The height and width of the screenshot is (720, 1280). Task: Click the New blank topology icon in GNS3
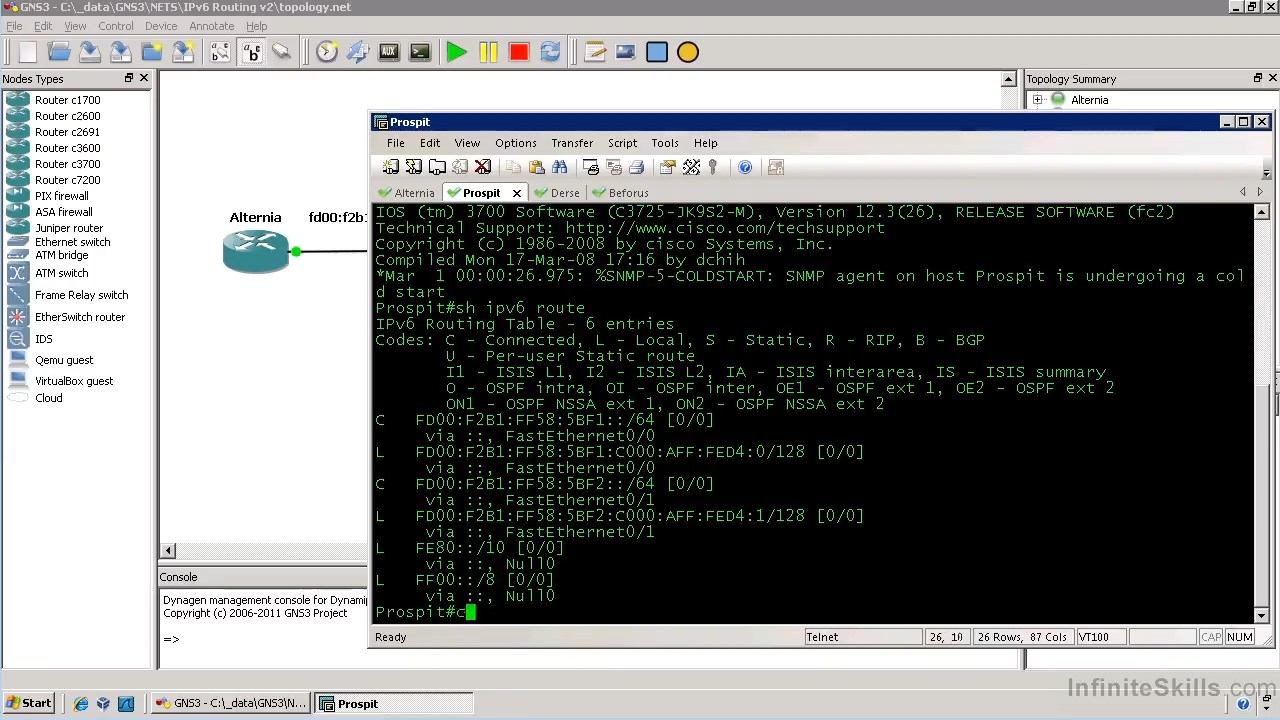(27, 52)
